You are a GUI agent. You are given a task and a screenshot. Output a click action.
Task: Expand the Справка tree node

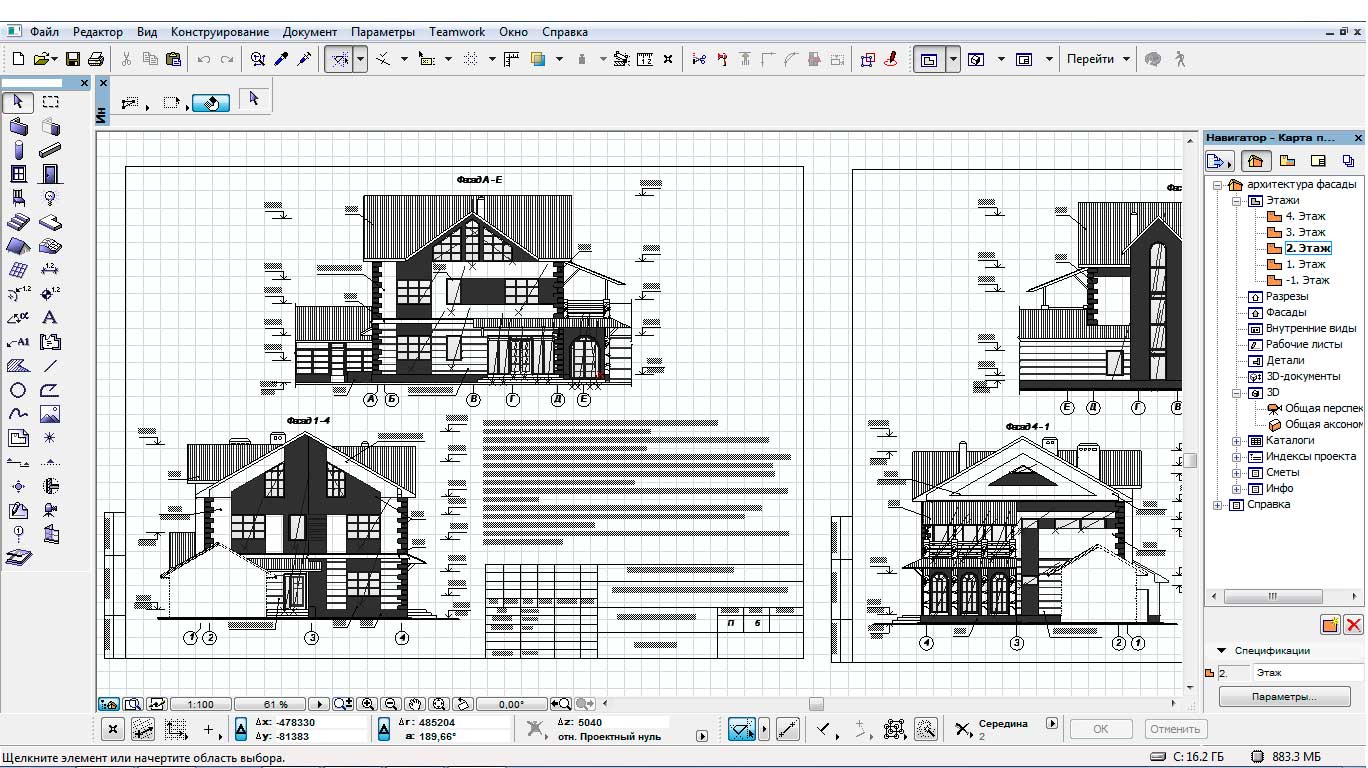(1218, 504)
